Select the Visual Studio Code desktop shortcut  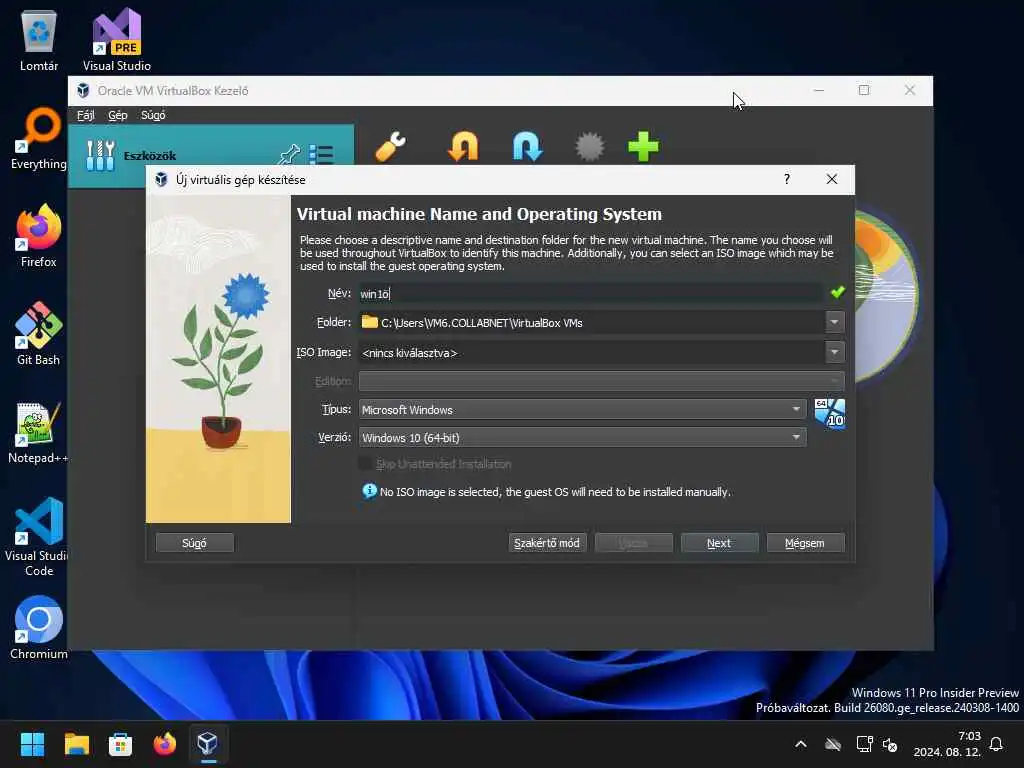[x=39, y=537]
